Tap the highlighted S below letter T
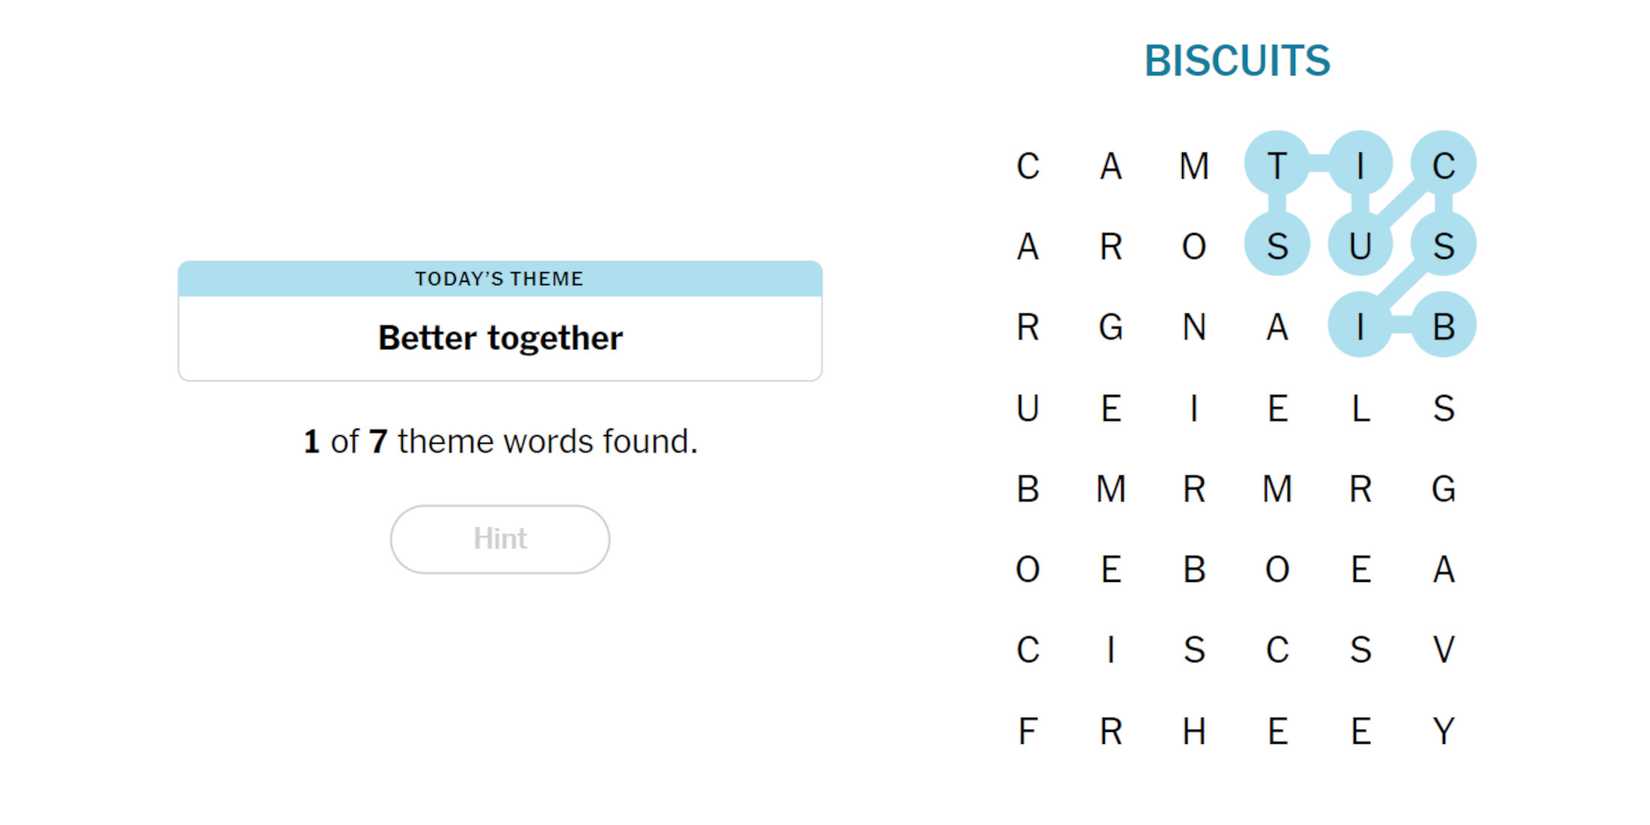Screen dimensions: 1650x825 coord(1276,246)
